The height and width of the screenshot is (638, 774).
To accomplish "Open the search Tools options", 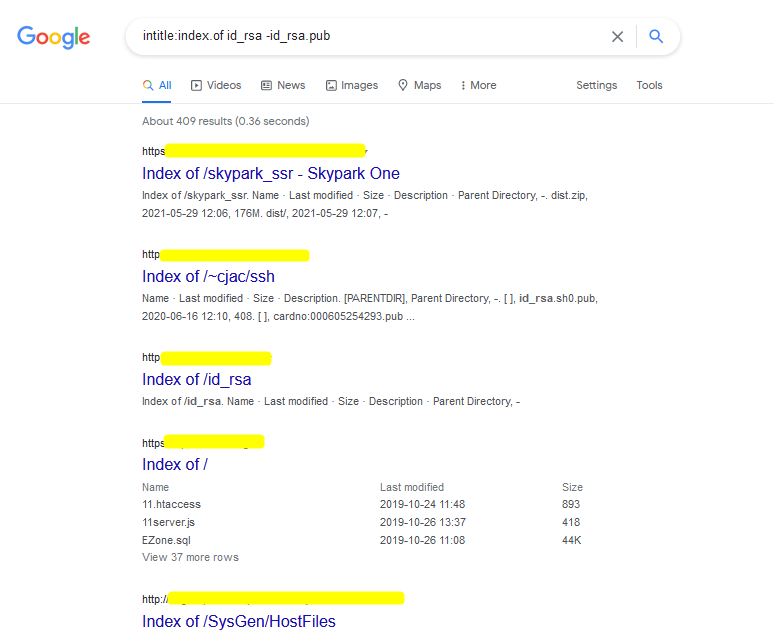I will click(x=649, y=85).
